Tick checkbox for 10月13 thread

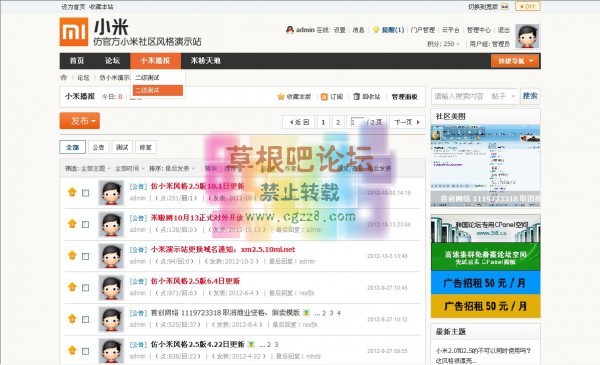tap(86, 225)
